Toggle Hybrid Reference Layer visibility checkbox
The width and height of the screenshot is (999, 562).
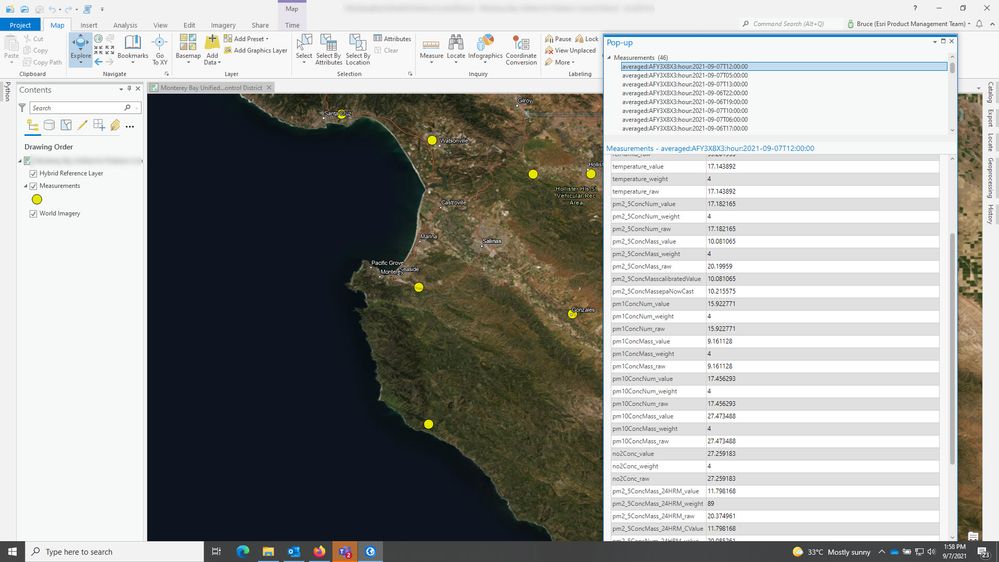click(x=34, y=173)
